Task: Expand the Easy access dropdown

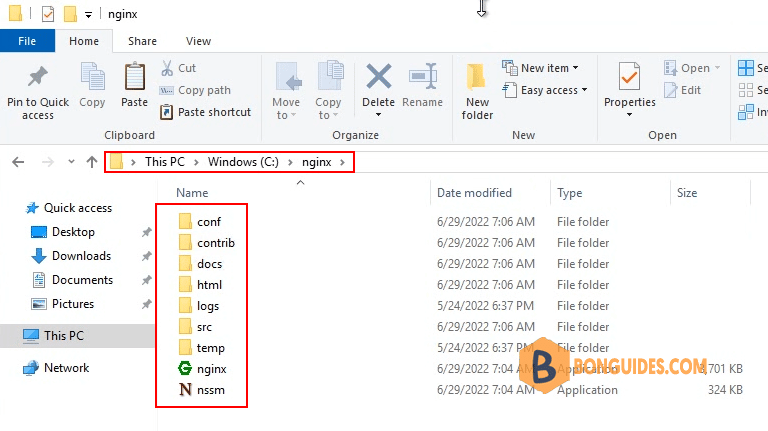Action: pos(584,90)
